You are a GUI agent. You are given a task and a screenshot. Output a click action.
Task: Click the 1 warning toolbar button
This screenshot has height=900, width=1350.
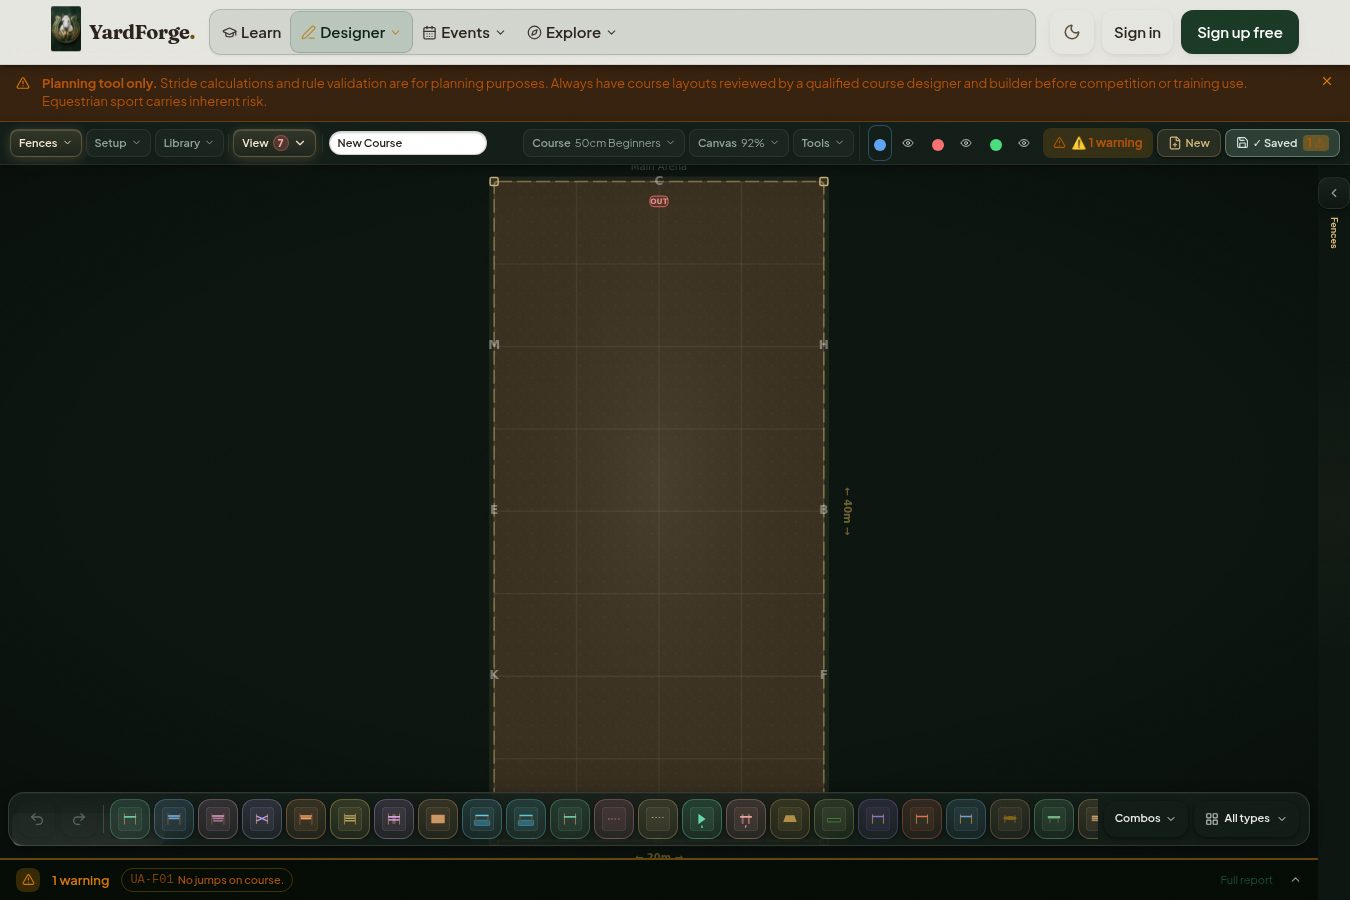pyautogui.click(x=1098, y=143)
